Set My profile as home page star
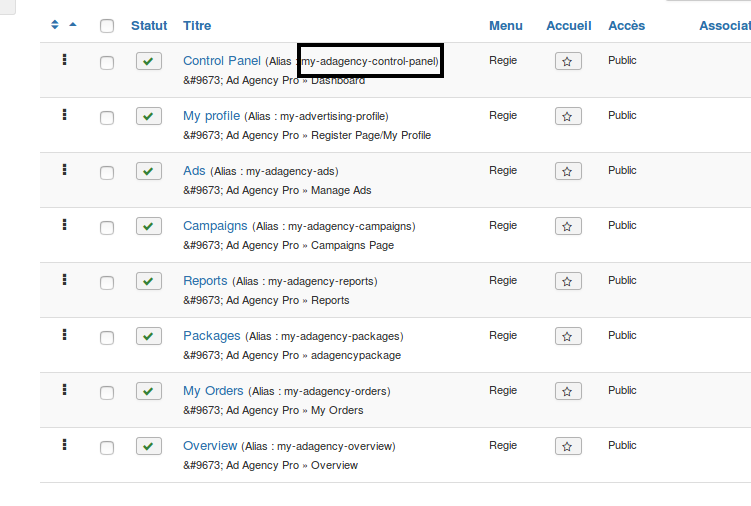 pyautogui.click(x=568, y=116)
